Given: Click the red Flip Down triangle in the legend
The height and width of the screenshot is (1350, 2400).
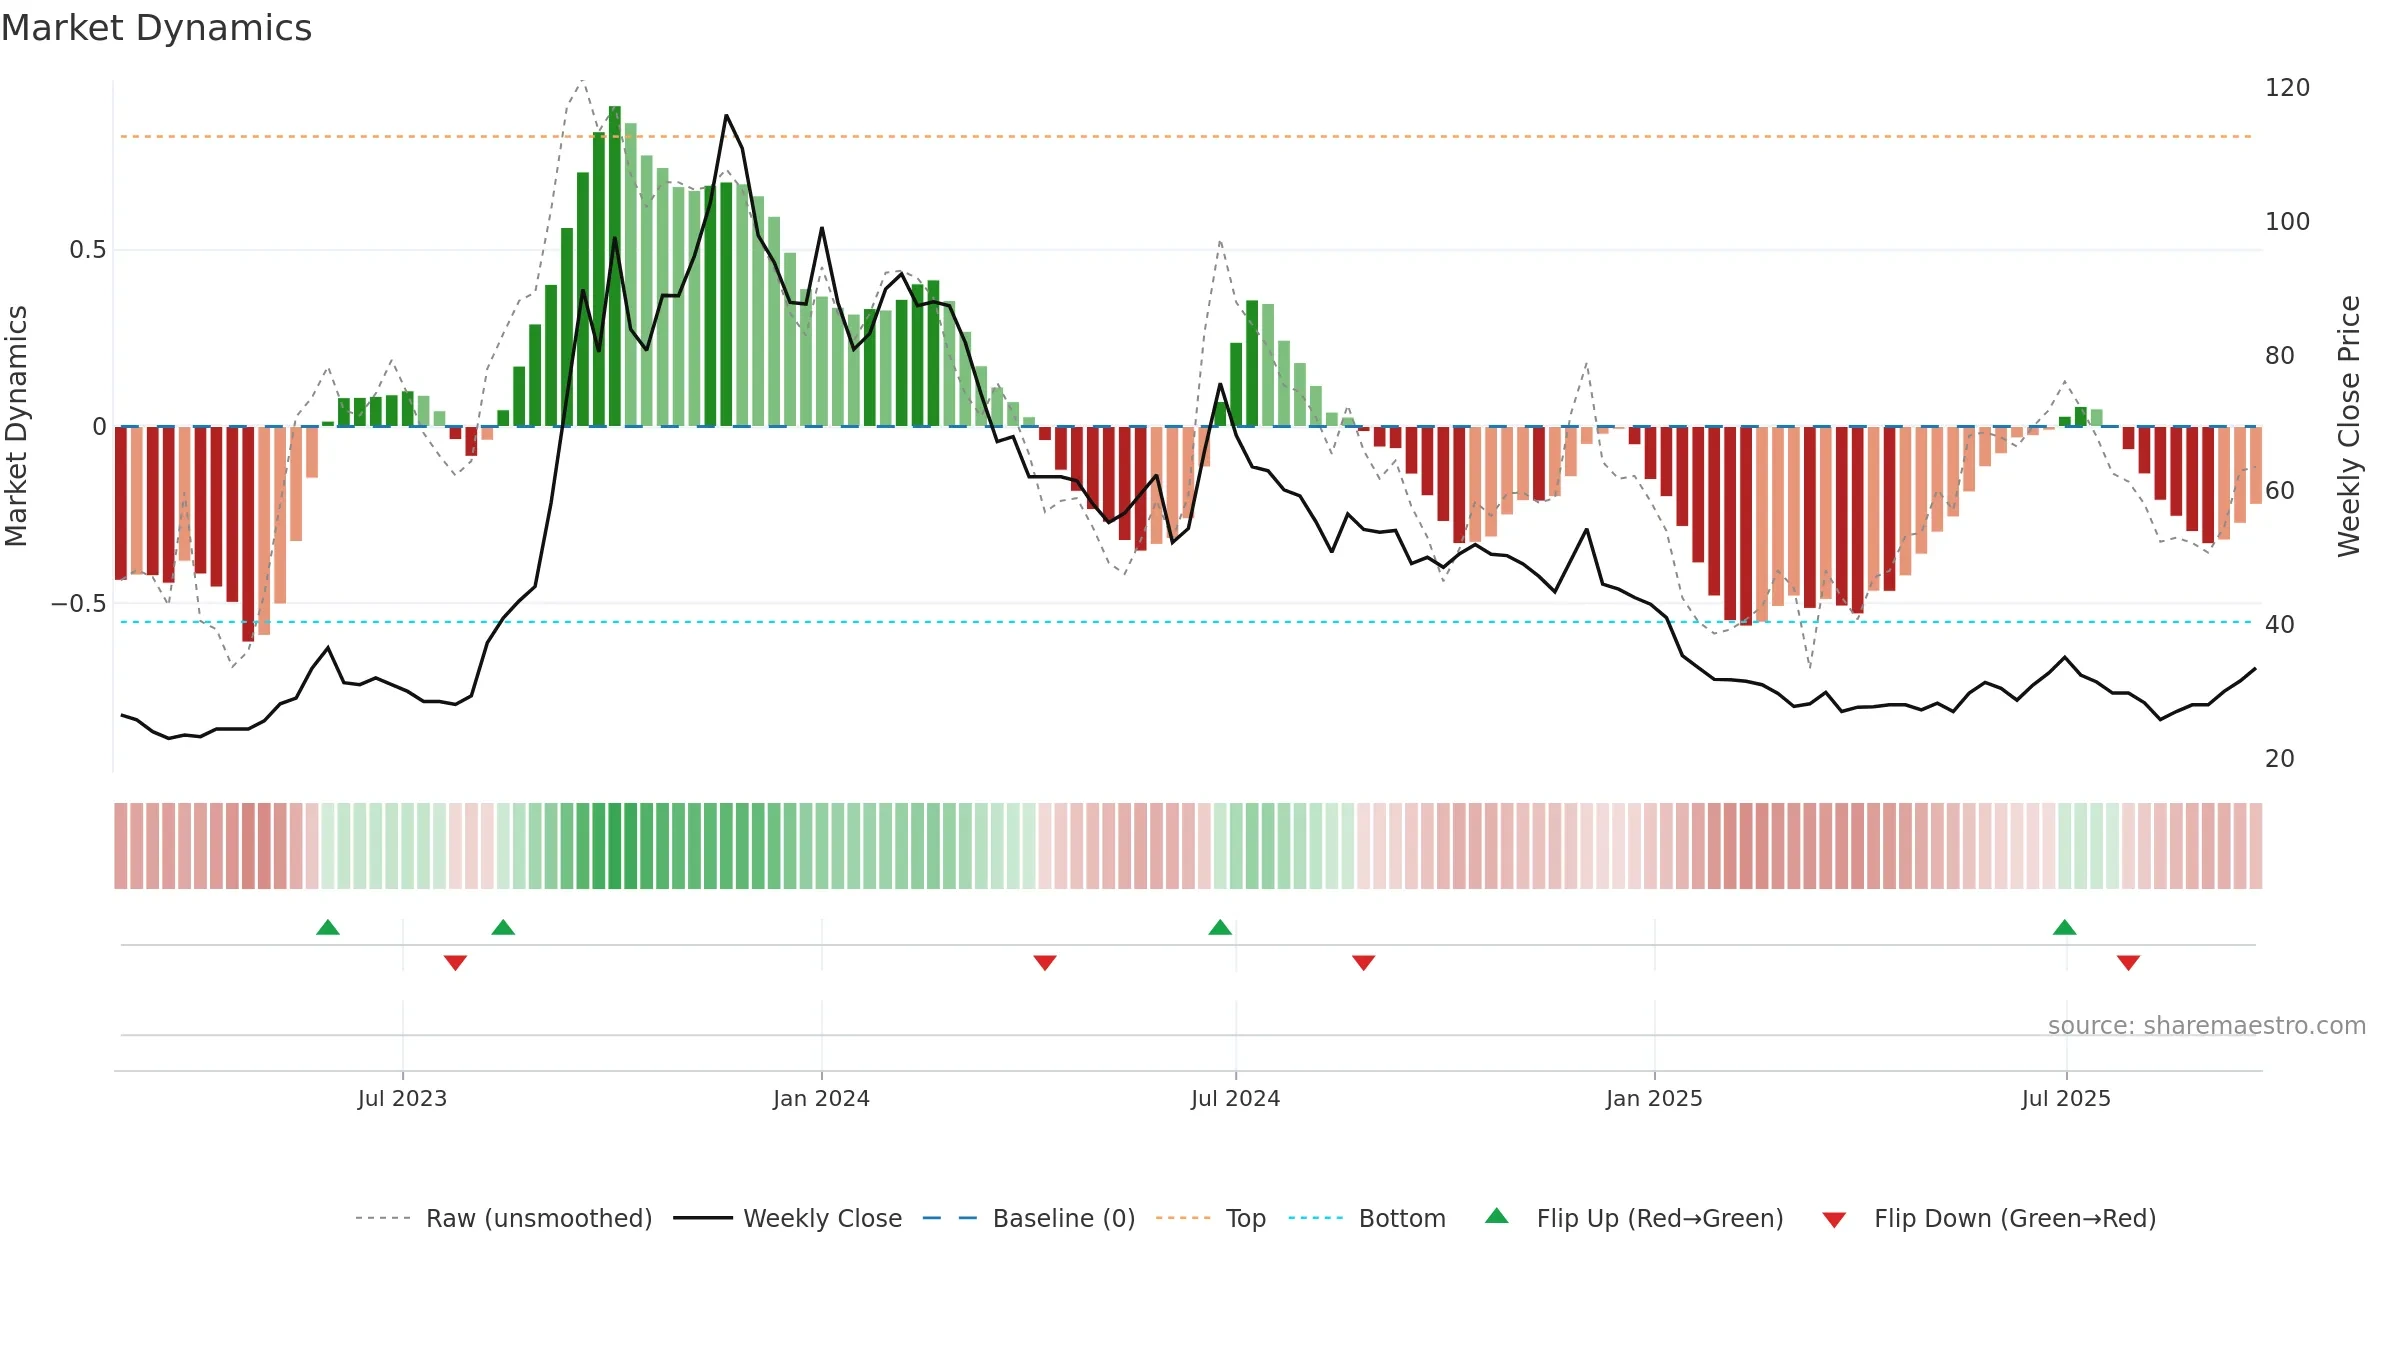Looking at the screenshot, I should (1834, 1220).
